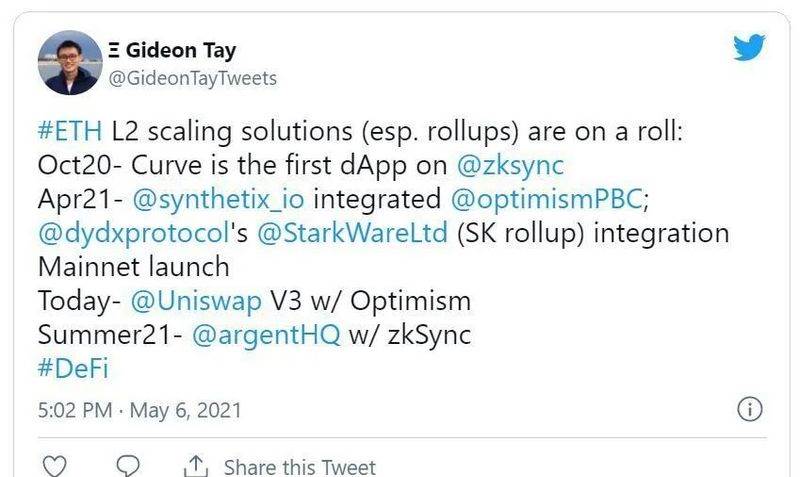Image resolution: width=800 pixels, height=477 pixels.
Task: Open the tweet info icon
Action: 750,409
